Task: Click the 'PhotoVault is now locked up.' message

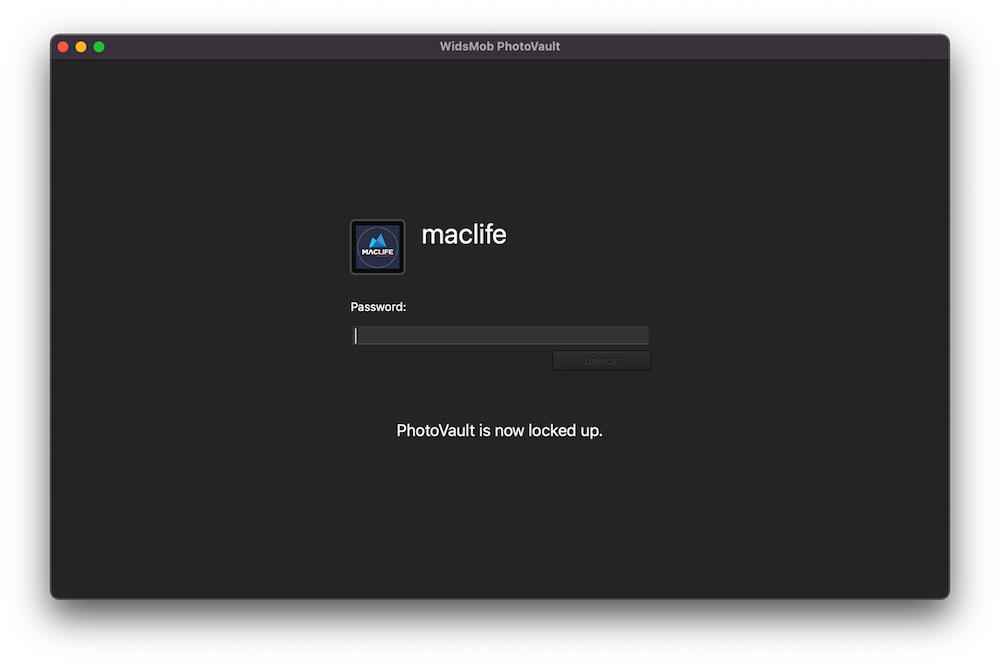Action: tap(499, 431)
